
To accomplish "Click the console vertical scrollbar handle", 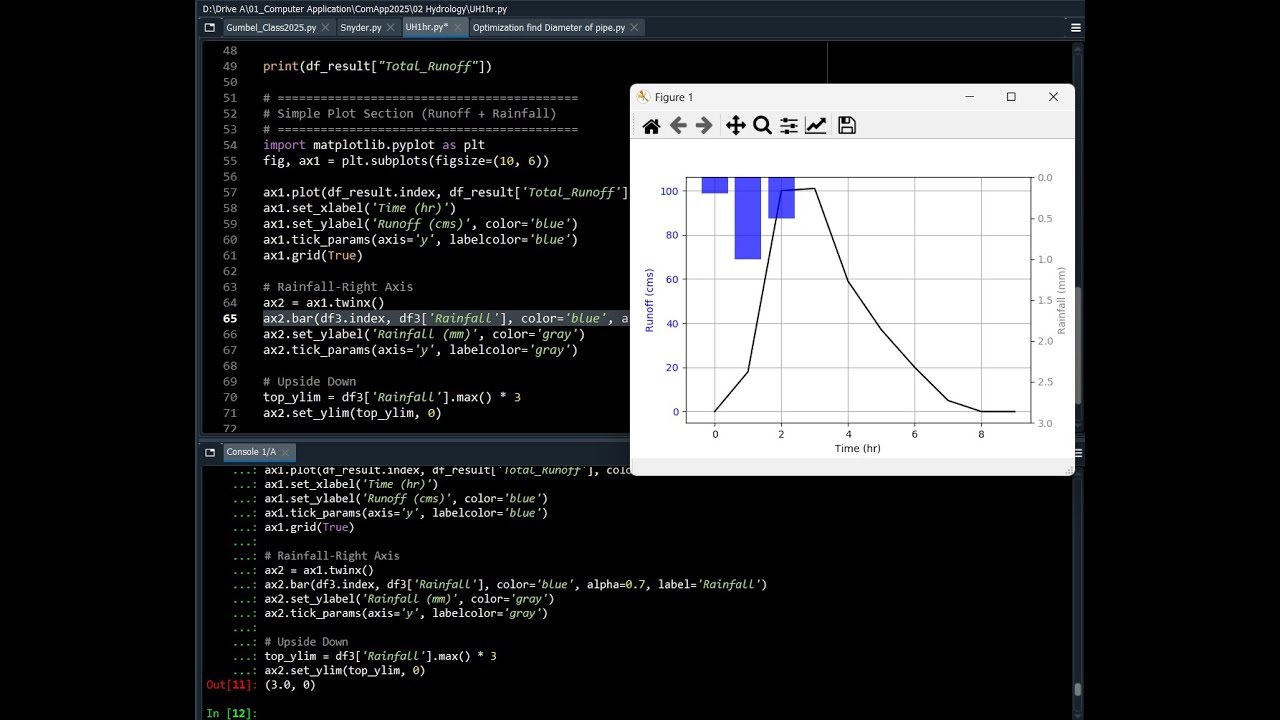I will click(x=1077, y=689).
